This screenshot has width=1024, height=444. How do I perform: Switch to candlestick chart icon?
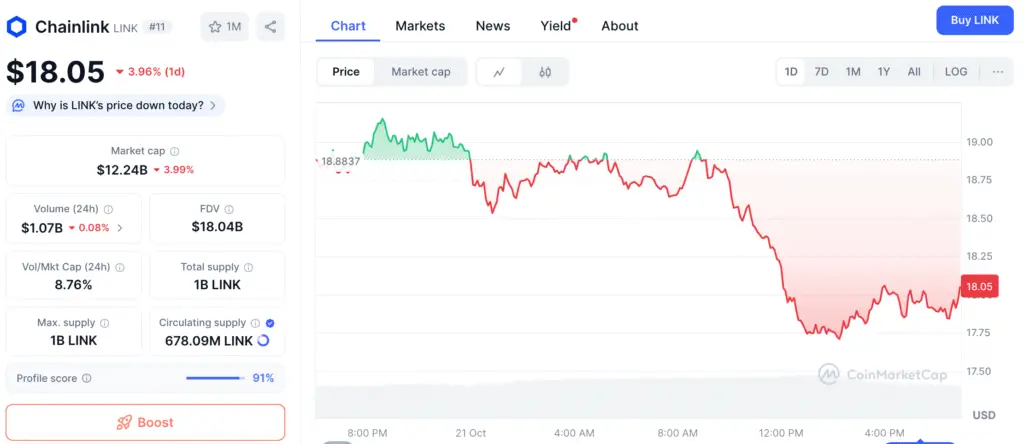pos(545,72)
